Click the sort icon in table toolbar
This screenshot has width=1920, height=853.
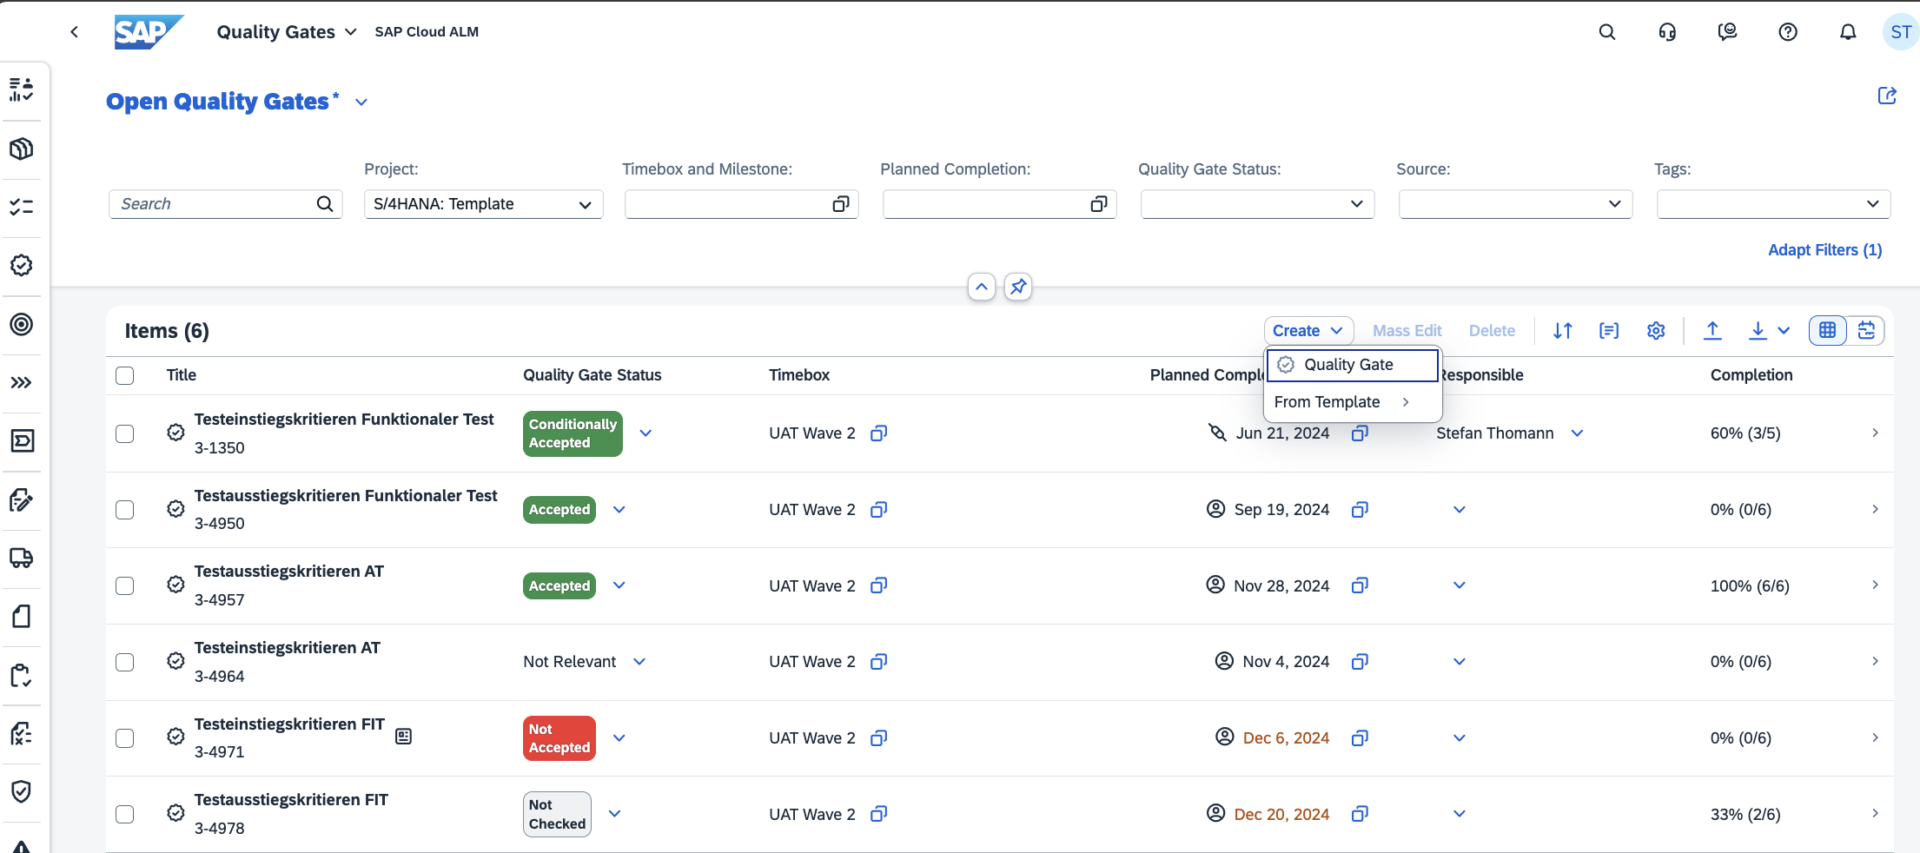pyautogui.click(x=1562, y=331)
